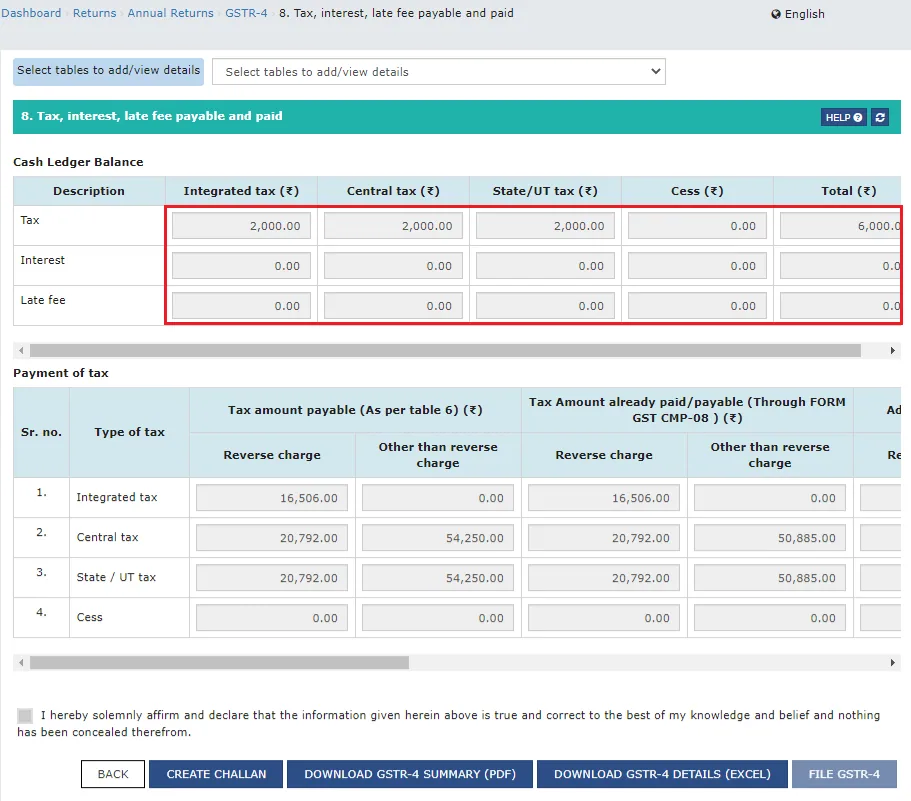Click right arrow of Payment of tax scrollbar
Screen dimensions: 911x801
coord(893,662)
